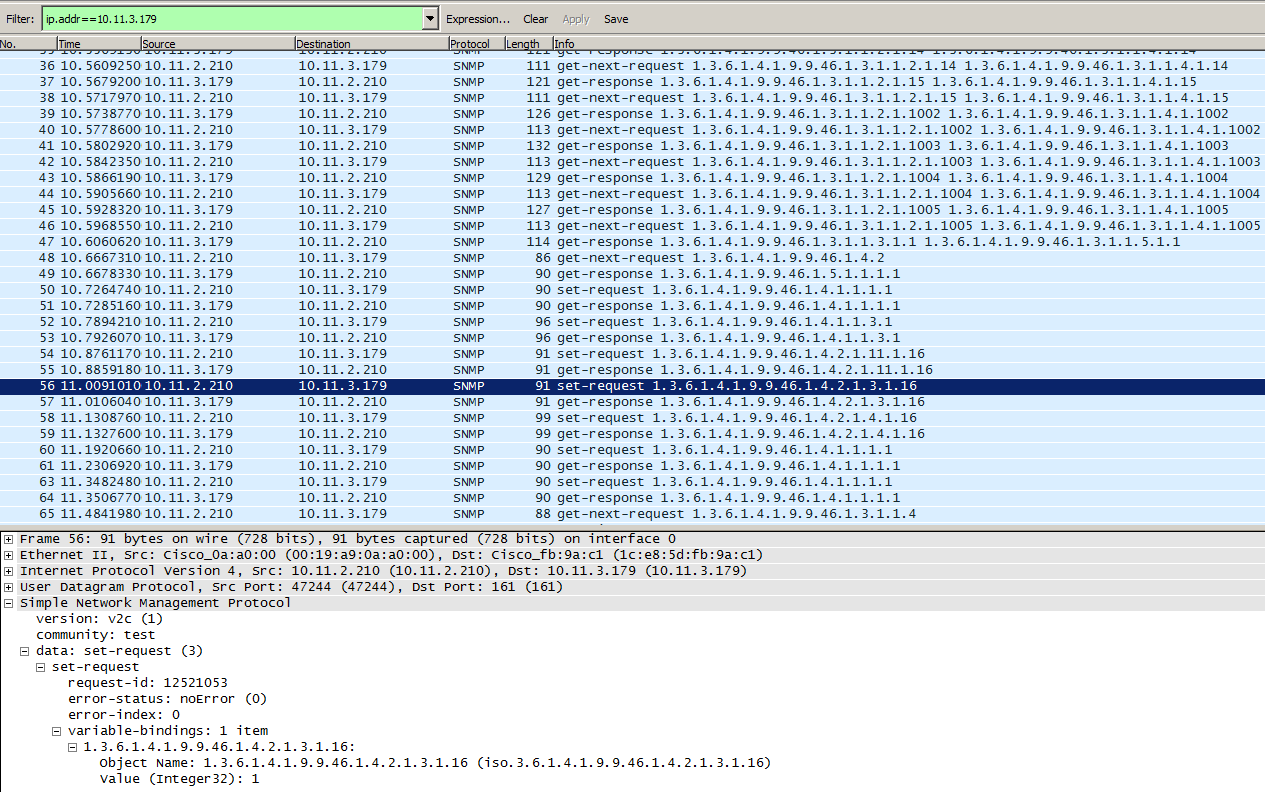Collapse the variable-bindings: 1 item node
The height and width of the screenshot is (792, 1265).
57,731
